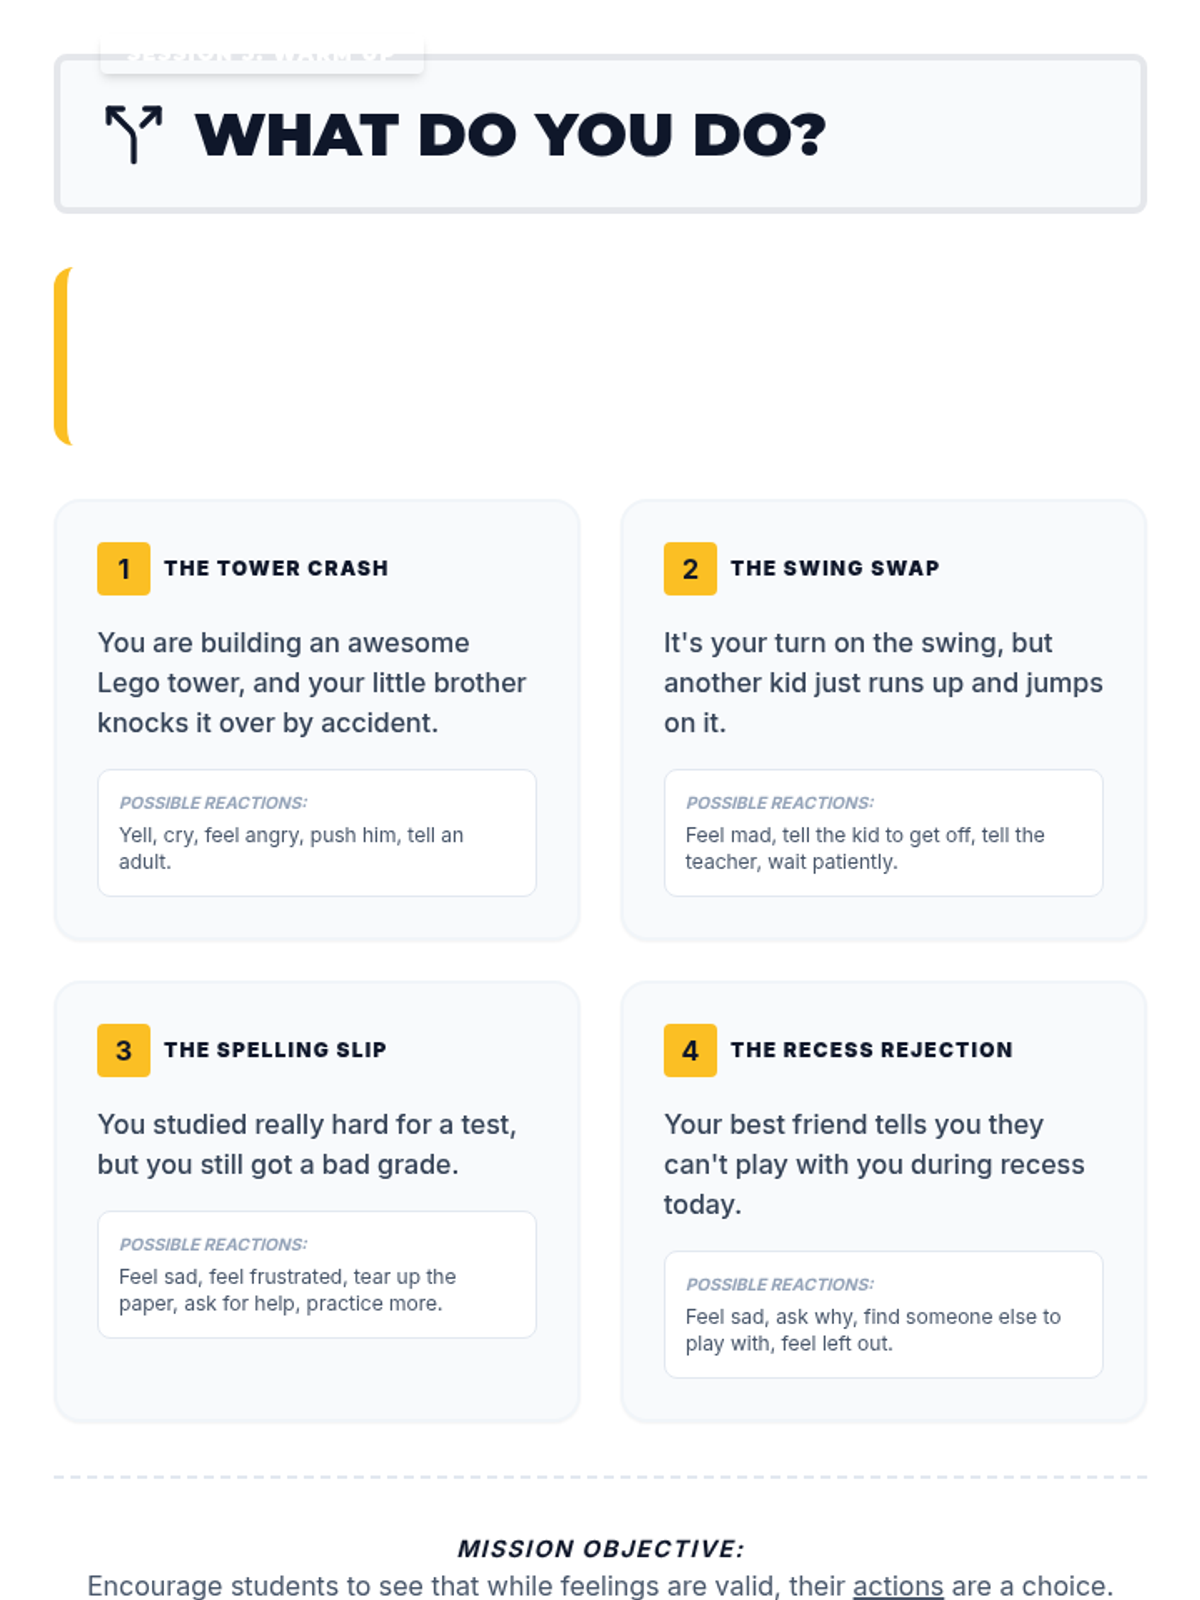Click the swing turn scenario text
Image resolution: width=1200 pixels, height=1600 pixels.
tap(883, 683)
